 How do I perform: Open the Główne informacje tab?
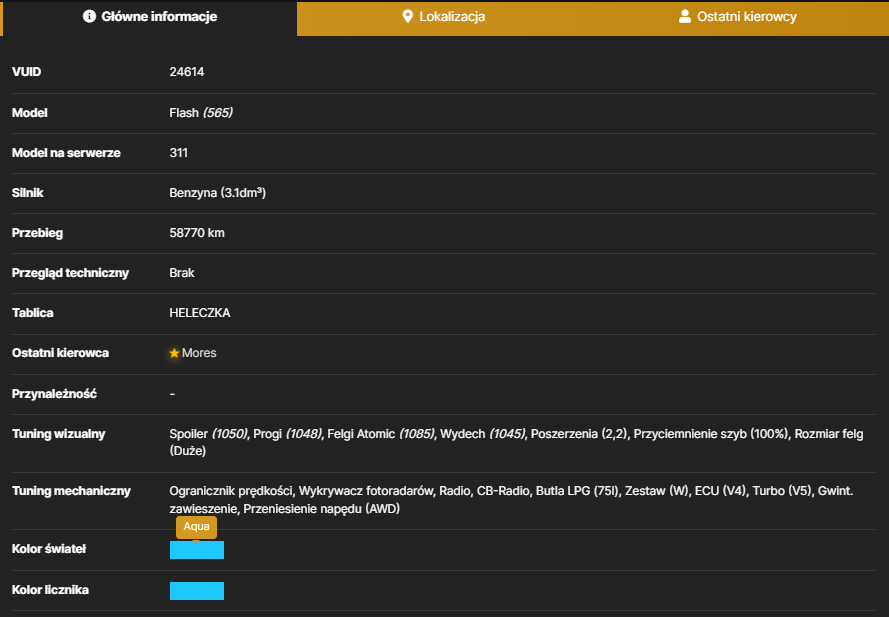tap(150, 18)
